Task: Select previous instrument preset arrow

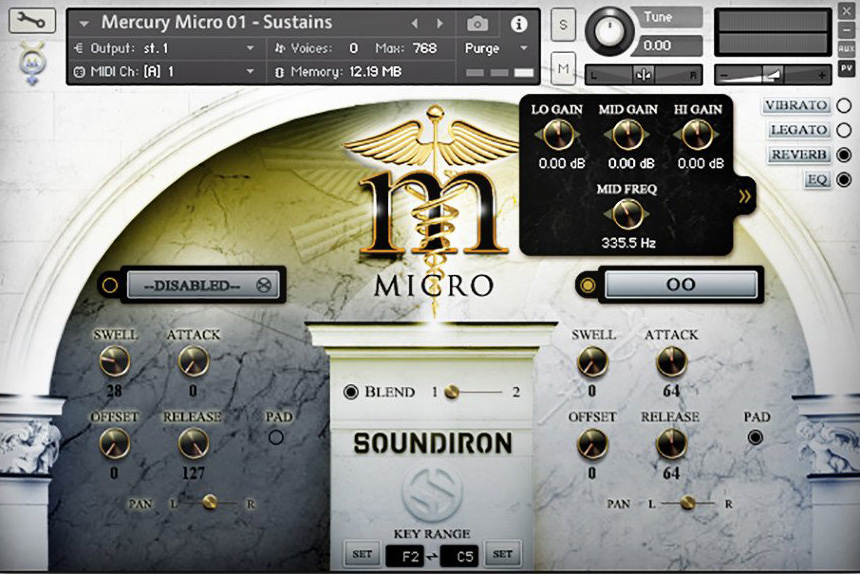Action: click(x=415, y=23)
